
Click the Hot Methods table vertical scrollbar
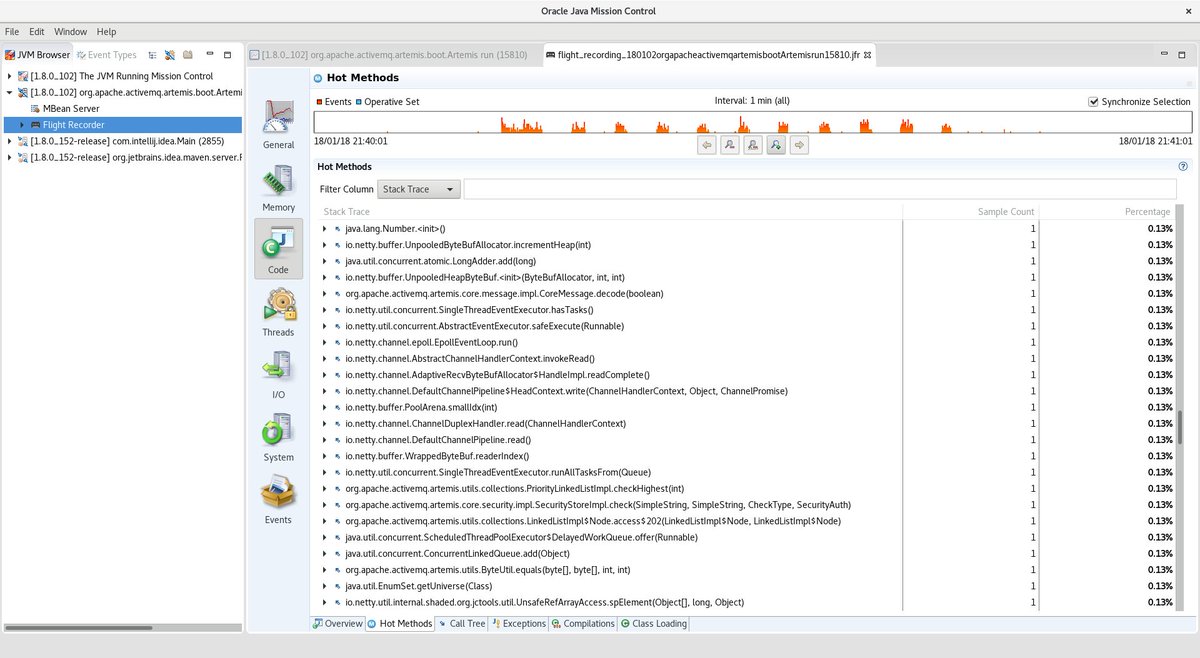pos(1180,427)
